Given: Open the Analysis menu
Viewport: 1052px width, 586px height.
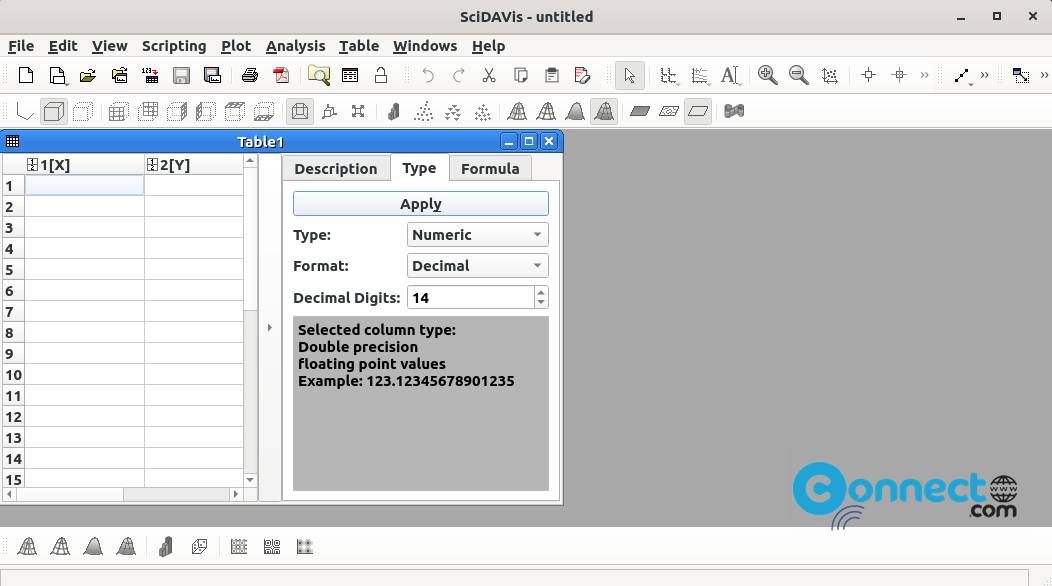Looking at the screenshot, I should pos(295,46).
